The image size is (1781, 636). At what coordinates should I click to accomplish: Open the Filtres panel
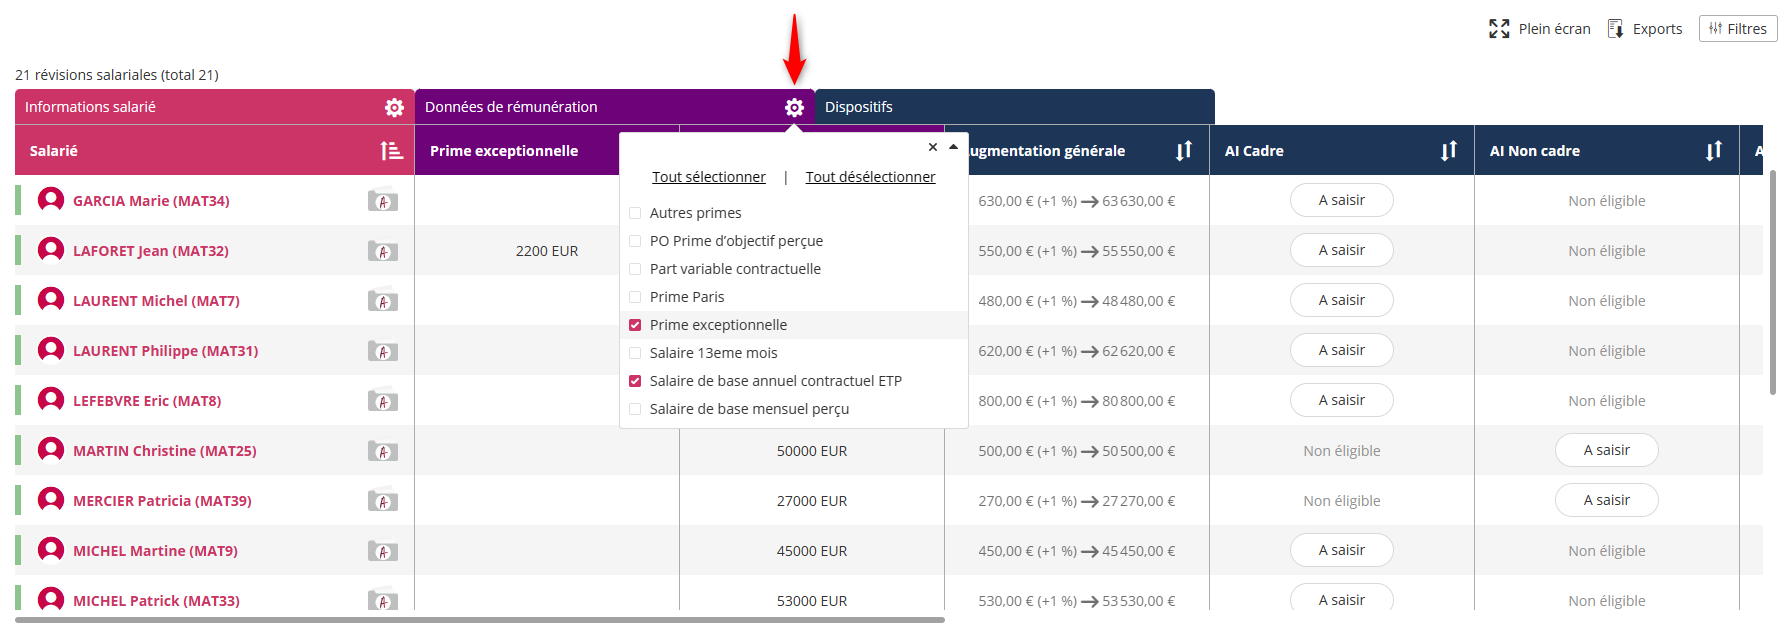[1738, 29]
